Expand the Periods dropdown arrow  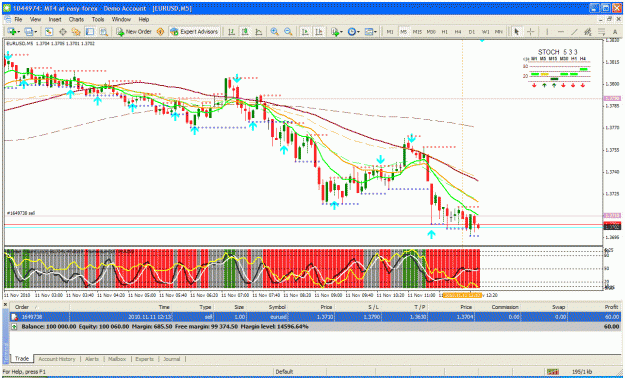tap(358, 32)
